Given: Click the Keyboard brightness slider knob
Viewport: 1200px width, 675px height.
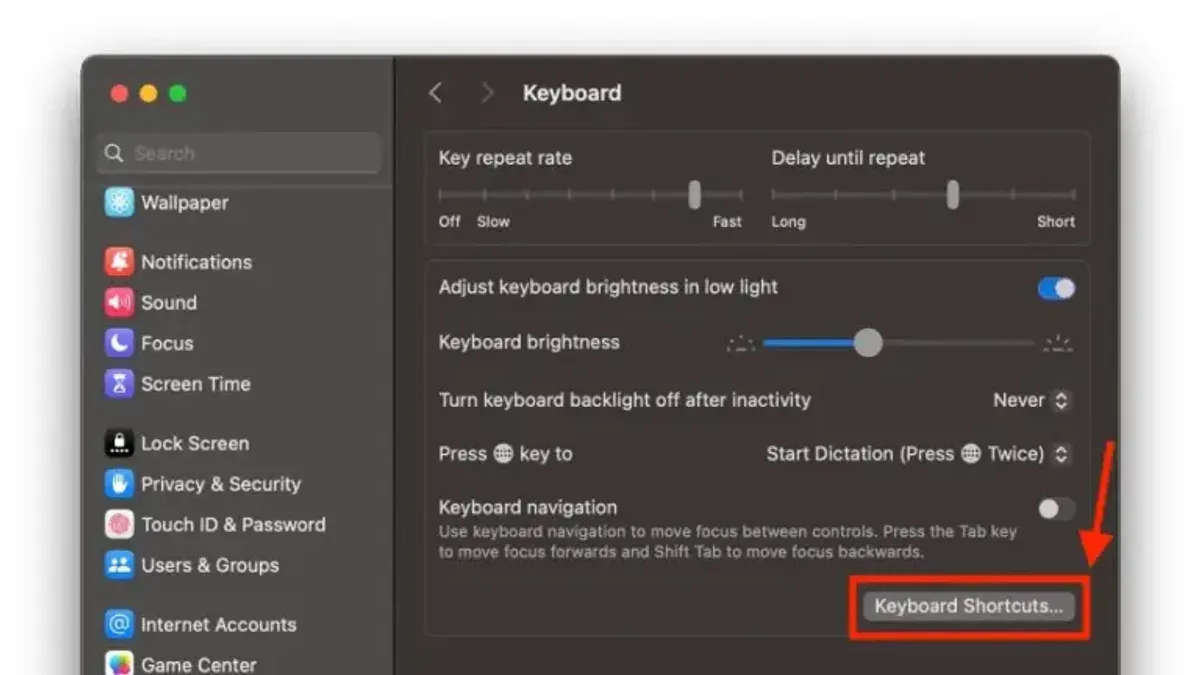Looking at the screenshot, I should pyautogui.click(x=868, y=343).
